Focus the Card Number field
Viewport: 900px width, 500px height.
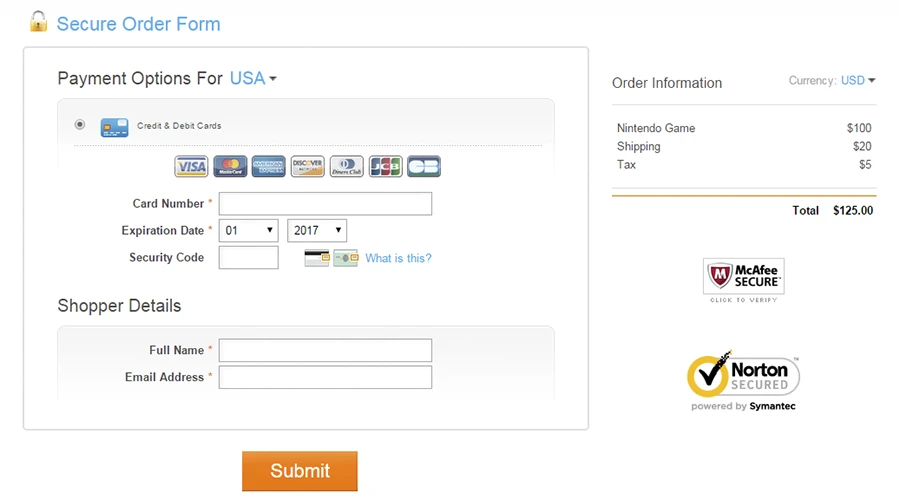(325, 204)
